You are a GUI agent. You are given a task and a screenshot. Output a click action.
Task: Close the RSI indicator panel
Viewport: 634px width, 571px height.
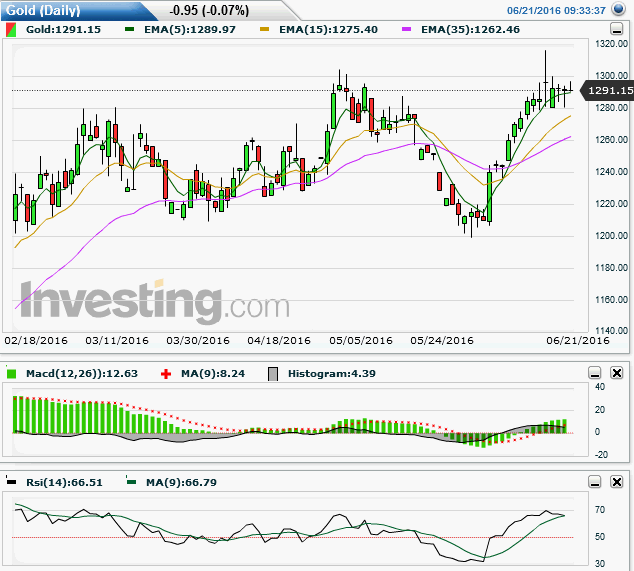(617, 482)
